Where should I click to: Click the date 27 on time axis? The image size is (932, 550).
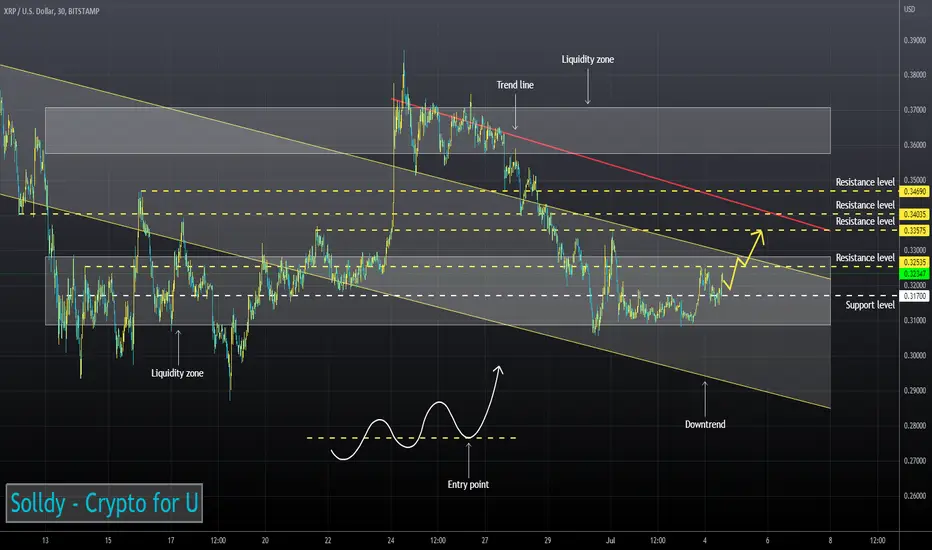[x=485, y=540]
